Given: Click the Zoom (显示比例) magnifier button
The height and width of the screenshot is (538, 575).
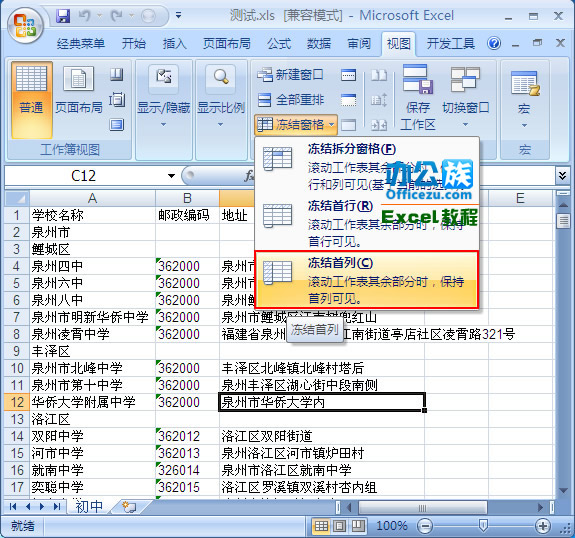Looking at the screenshot, I should (x=221, y=78).
